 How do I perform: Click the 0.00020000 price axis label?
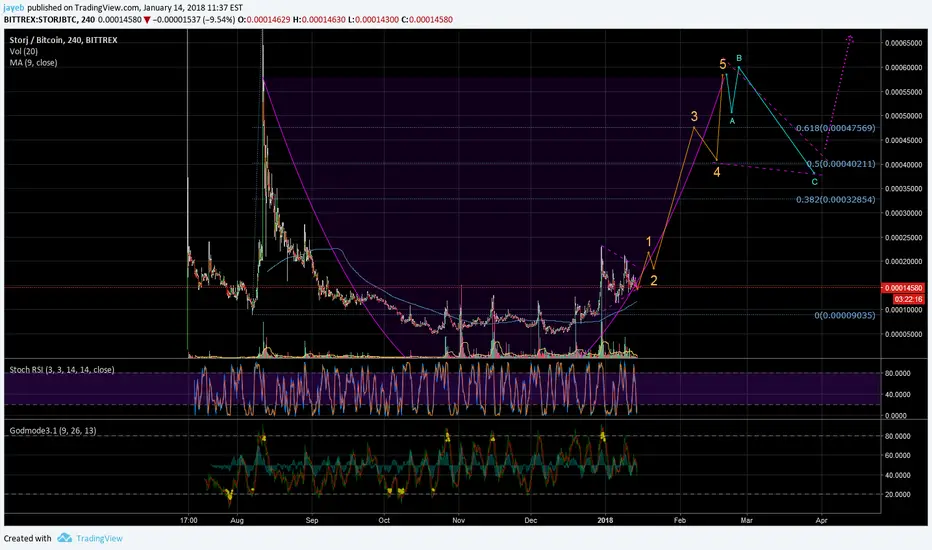pyautogui.click(x=903, y=261)
